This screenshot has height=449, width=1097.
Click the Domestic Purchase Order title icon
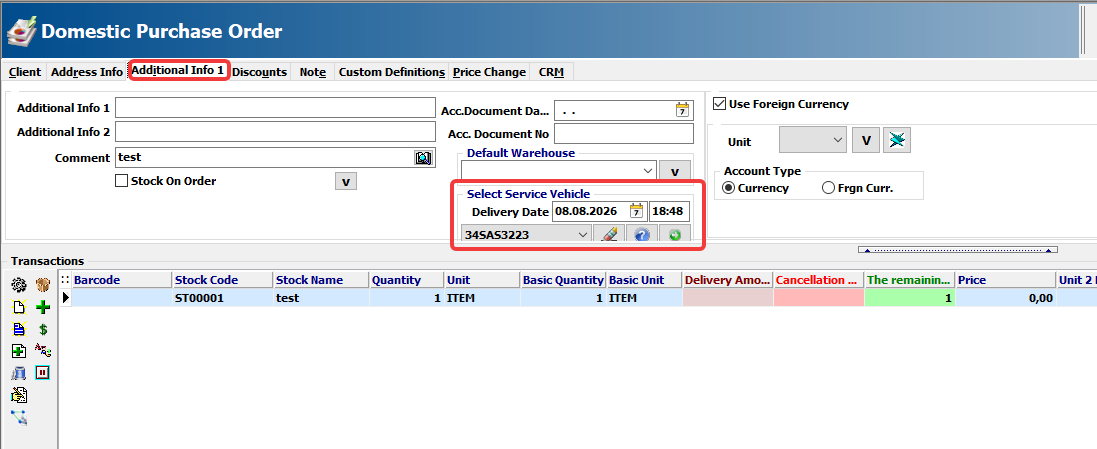tap(22, 33)
